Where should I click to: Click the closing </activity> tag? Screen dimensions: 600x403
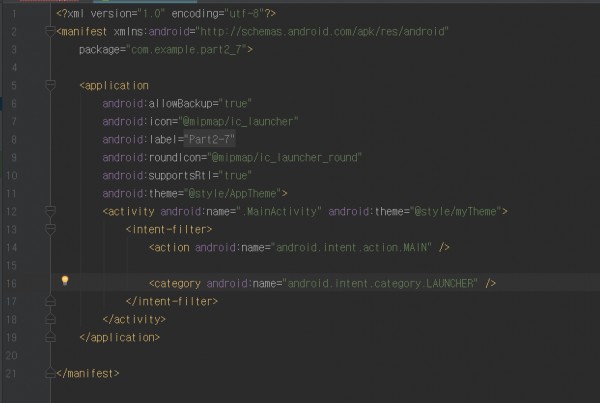point(134,320)
